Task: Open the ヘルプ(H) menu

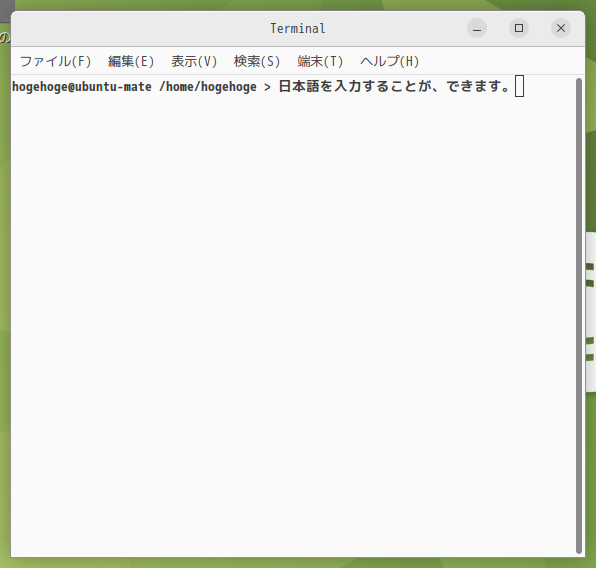Action: tap(390, 61)
